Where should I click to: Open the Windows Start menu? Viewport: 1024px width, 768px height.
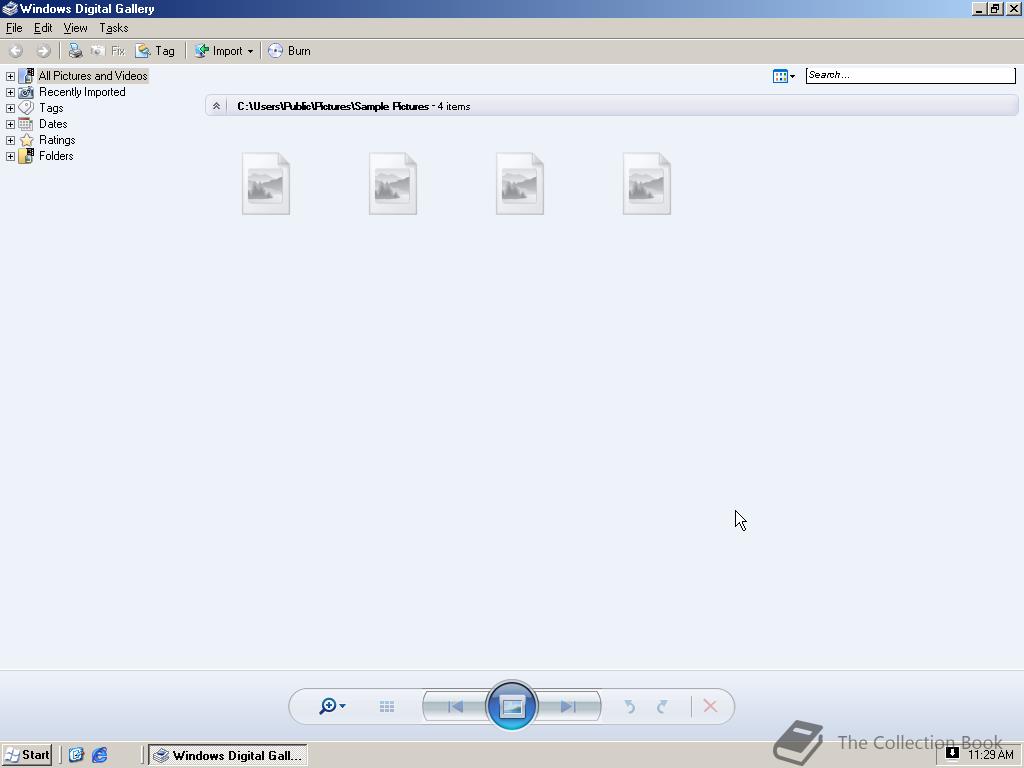pyautogui.click(x=27, y=755)
